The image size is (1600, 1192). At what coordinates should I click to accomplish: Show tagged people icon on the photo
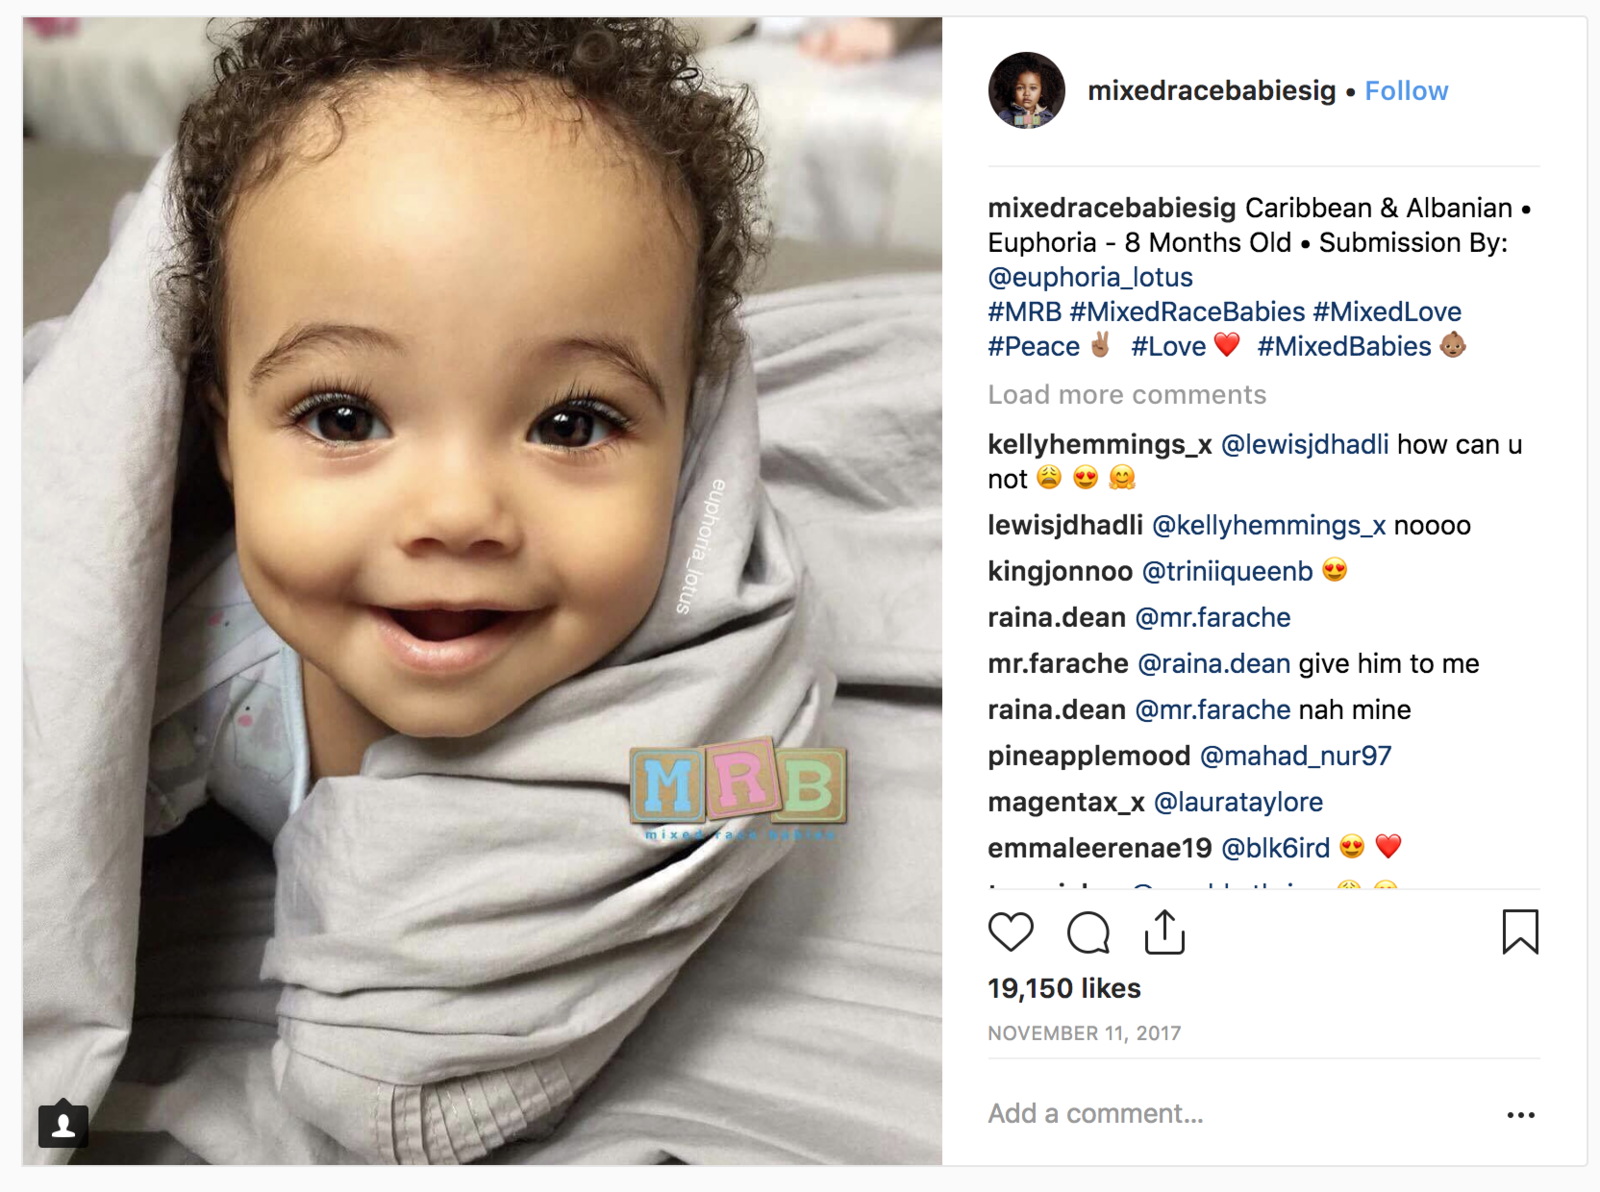point(63,1124)
